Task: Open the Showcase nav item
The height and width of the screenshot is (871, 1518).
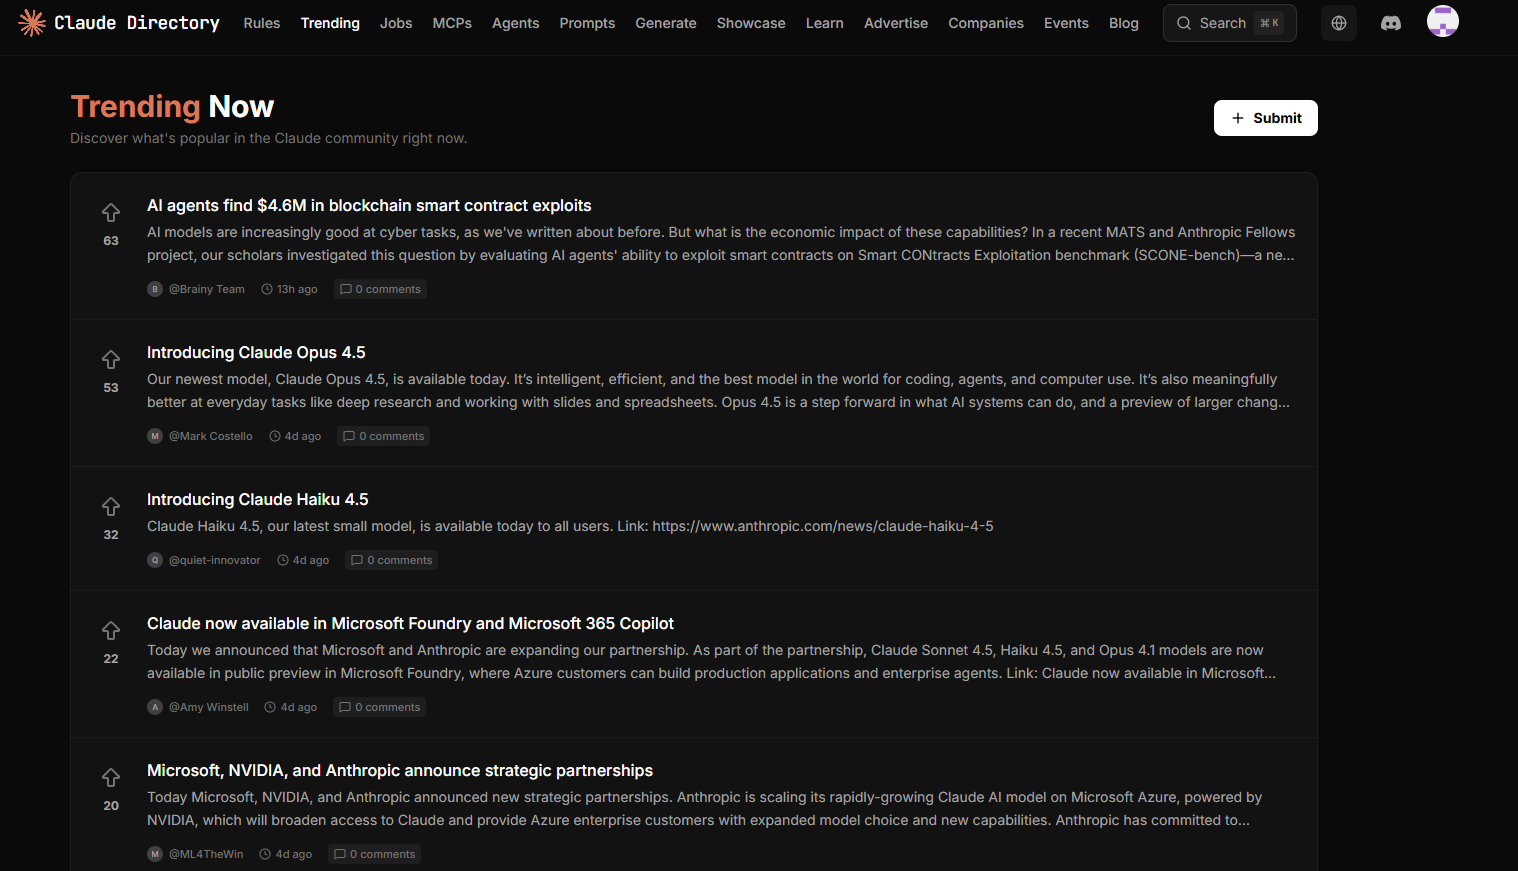Action: click(x=751, y=23)
